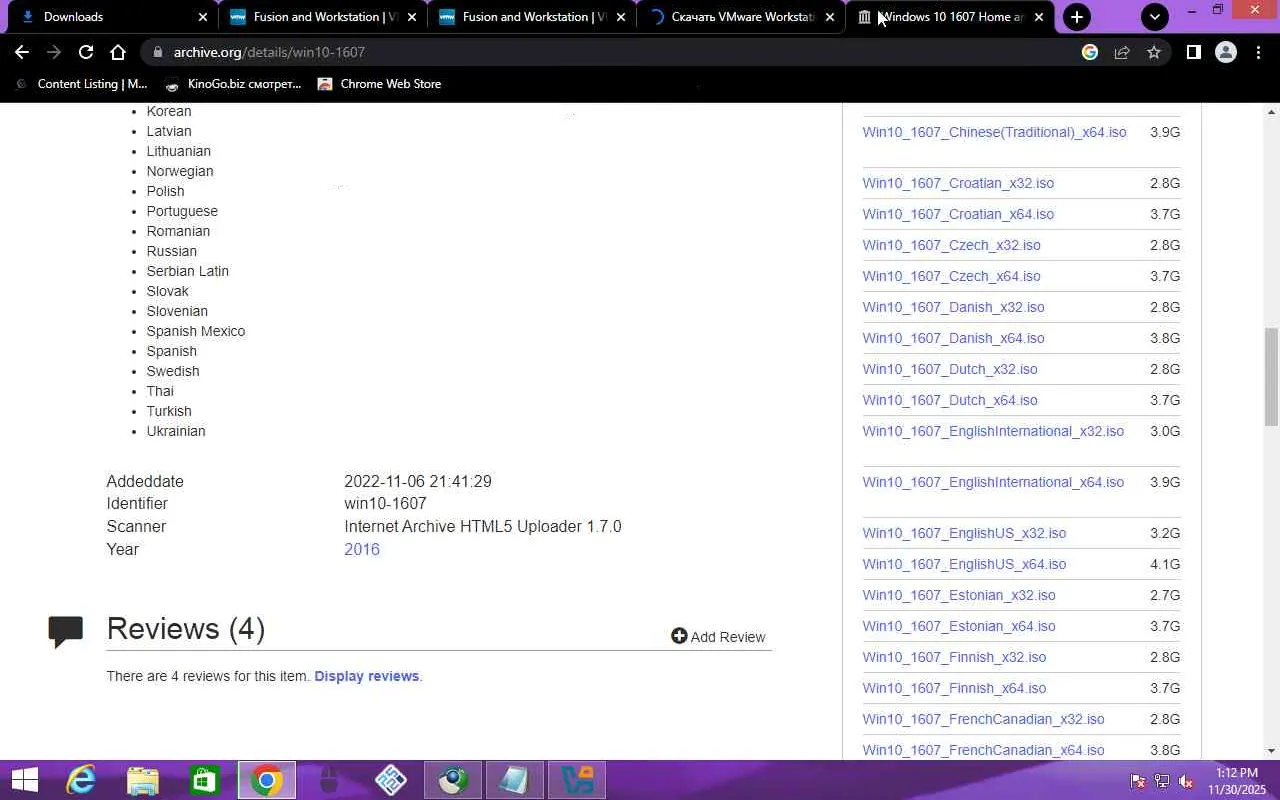
Task: Click the Display reviews link
Action: pyautogui.click(x=366, y=676)
